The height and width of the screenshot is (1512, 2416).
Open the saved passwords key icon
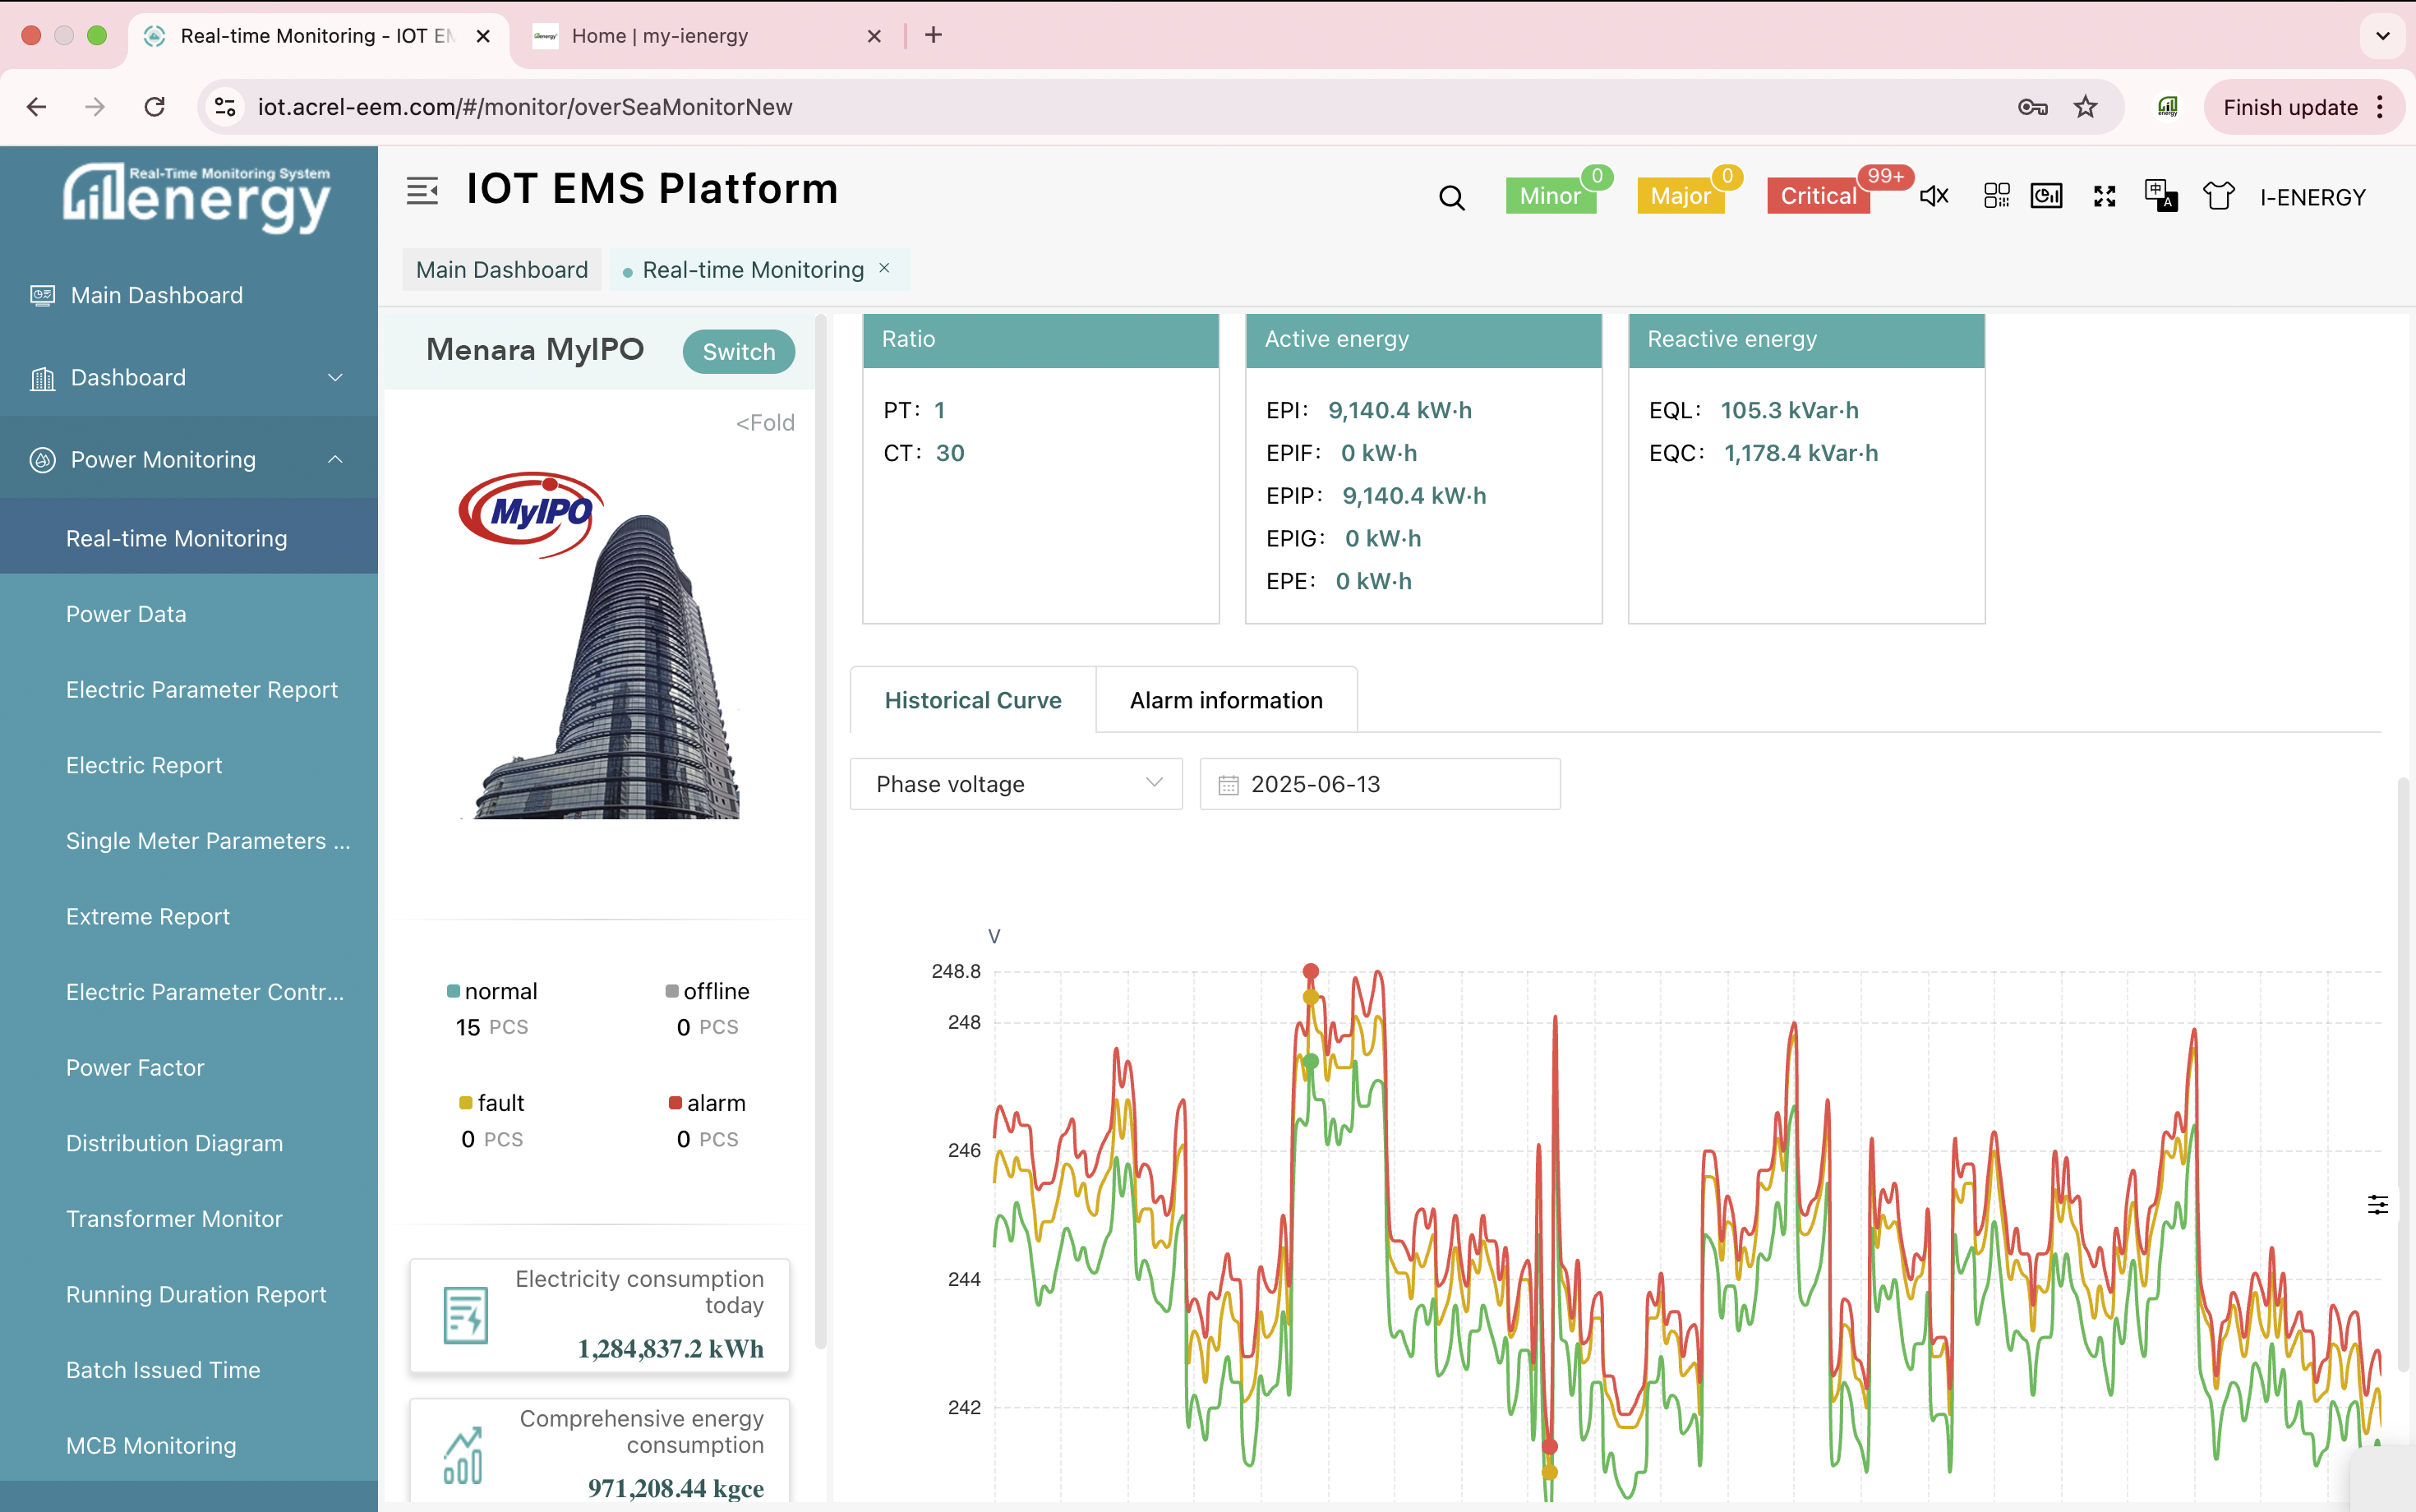2032,107
